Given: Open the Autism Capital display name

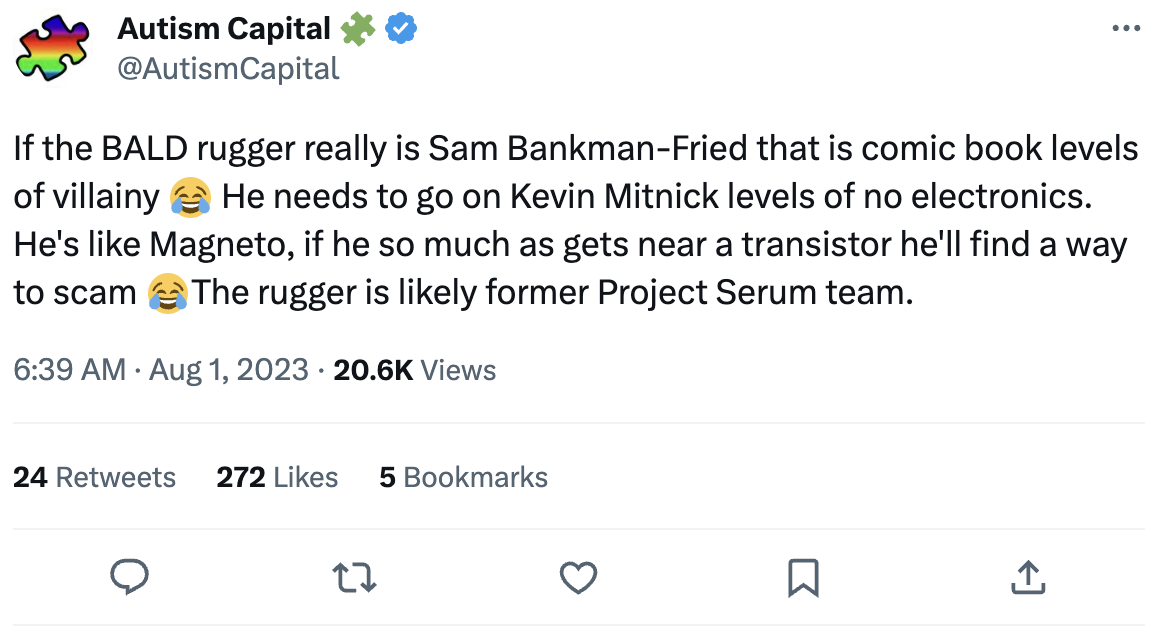Looking at the screenshot, I should click(224, 30).
